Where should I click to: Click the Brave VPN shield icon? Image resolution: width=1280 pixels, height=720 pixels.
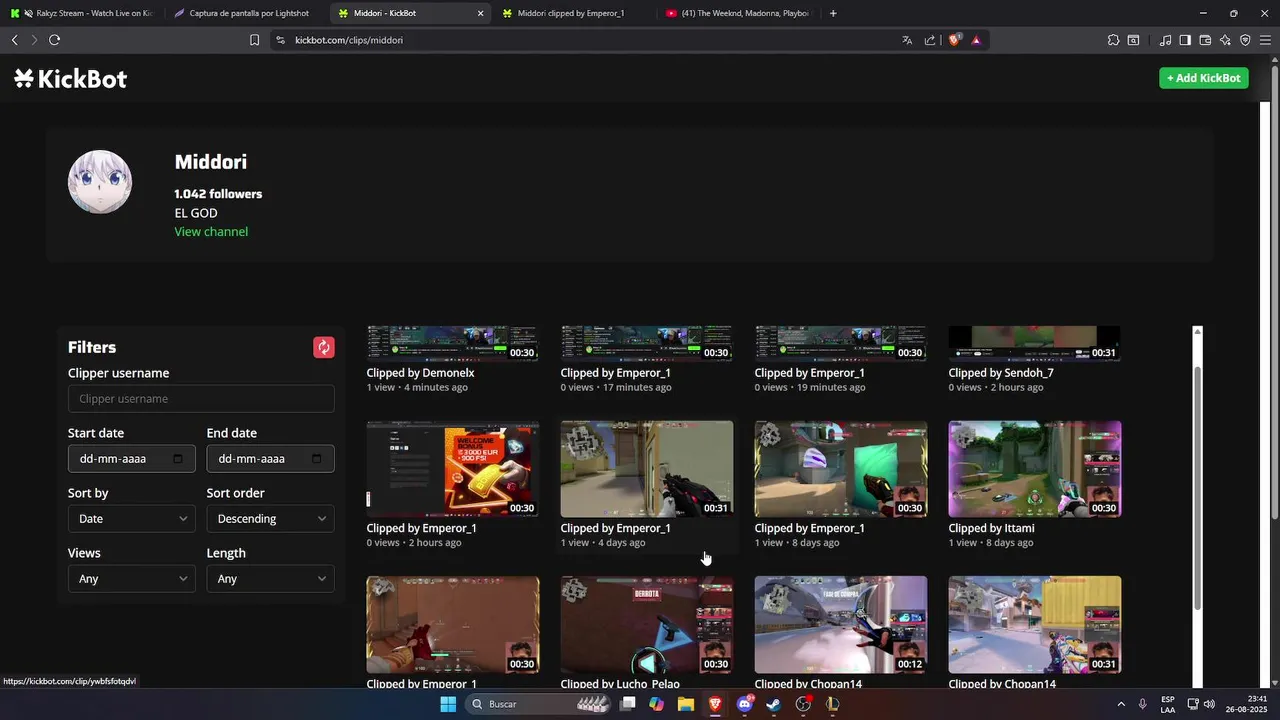tap(1245, 40)
